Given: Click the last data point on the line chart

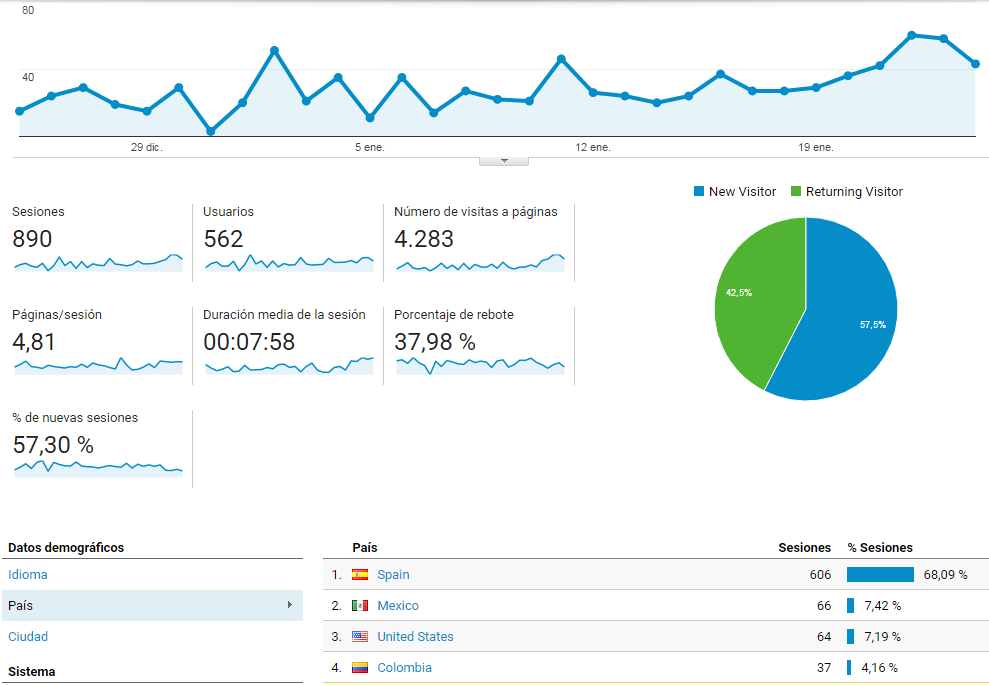Looking at the screenshot, I should click(976, 64).
